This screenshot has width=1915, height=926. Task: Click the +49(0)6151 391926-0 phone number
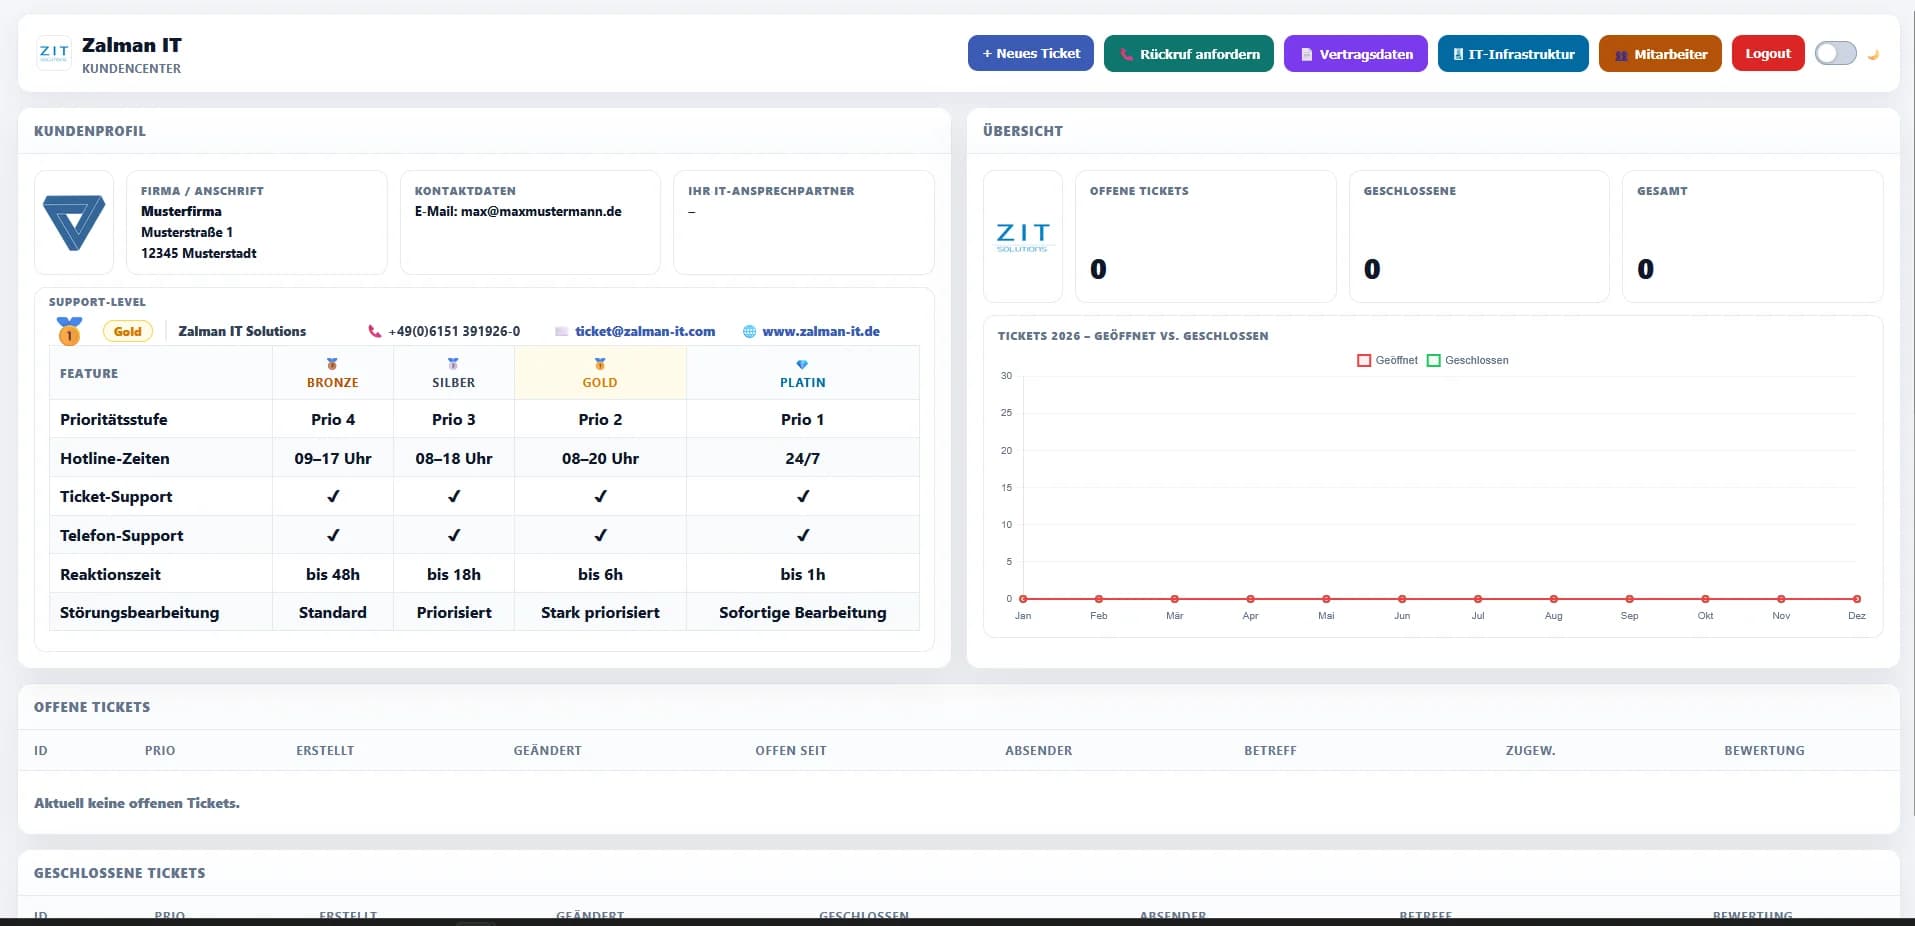tap(454, 331)
